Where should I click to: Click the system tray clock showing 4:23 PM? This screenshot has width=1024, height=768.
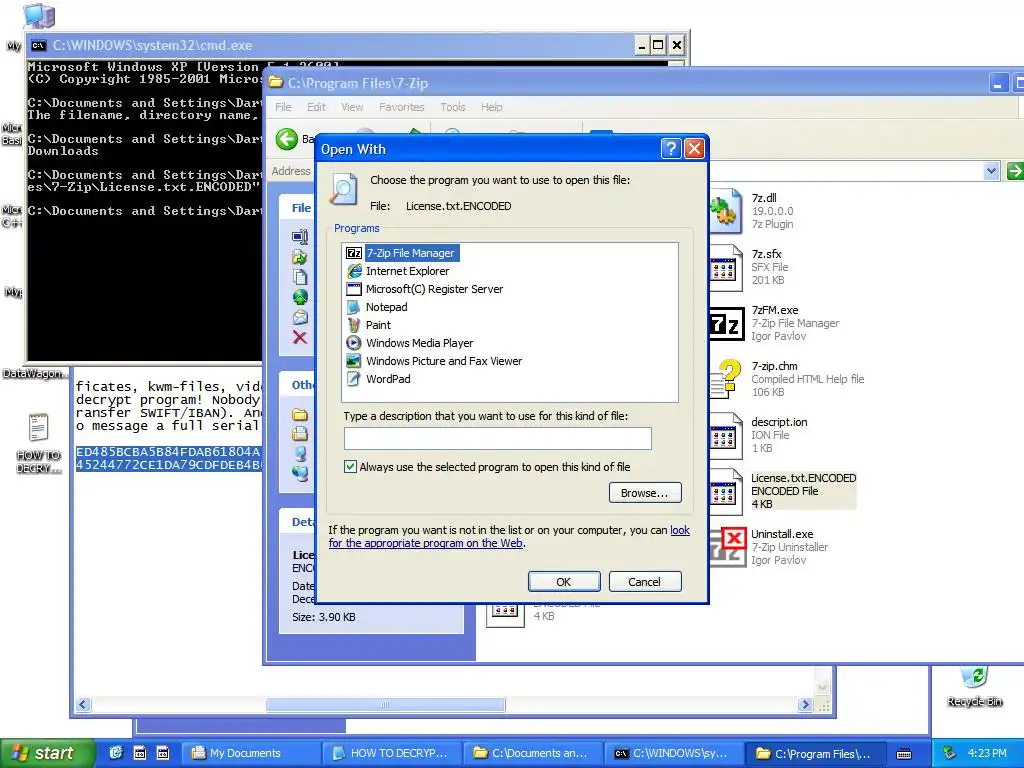click(x=987, y=753)
